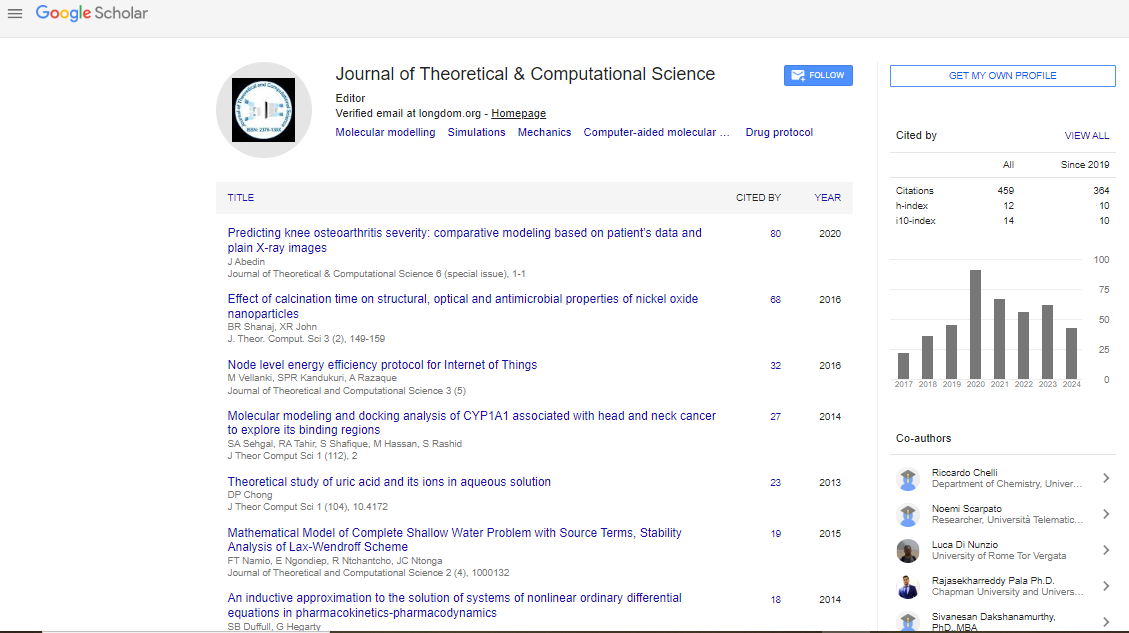Open View All citations link
The image size is (1129, 633).
coord(1086,136)
